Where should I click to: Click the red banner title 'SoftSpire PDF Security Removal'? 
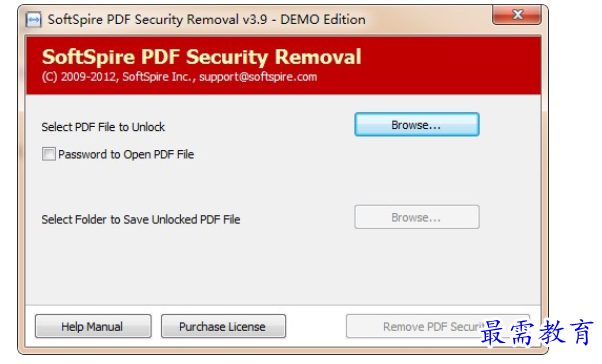click(x=202, y=57)
